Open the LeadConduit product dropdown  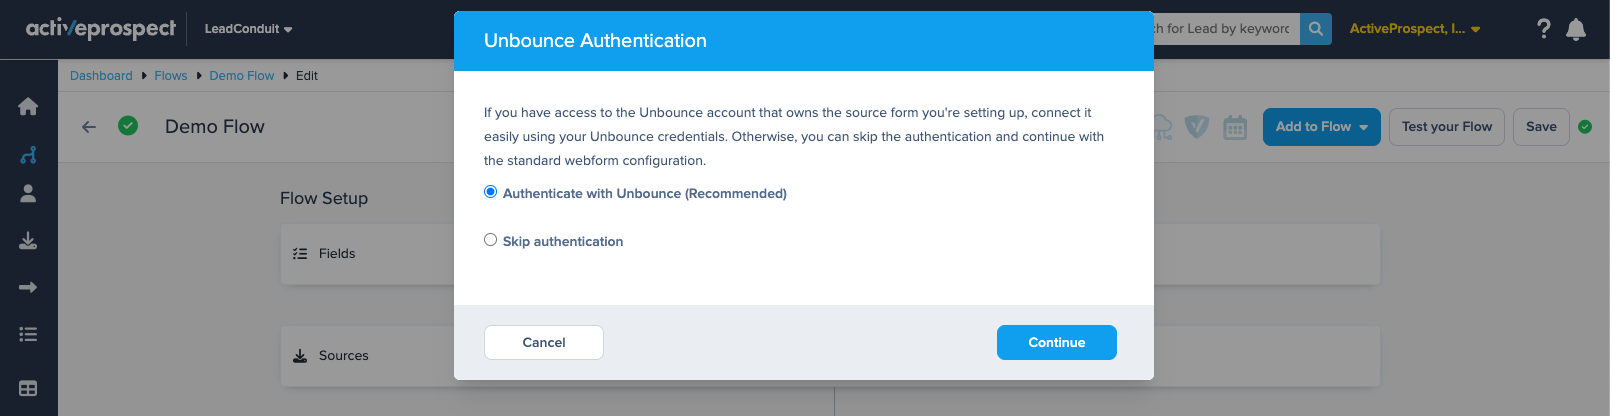[x=248, y=29]
